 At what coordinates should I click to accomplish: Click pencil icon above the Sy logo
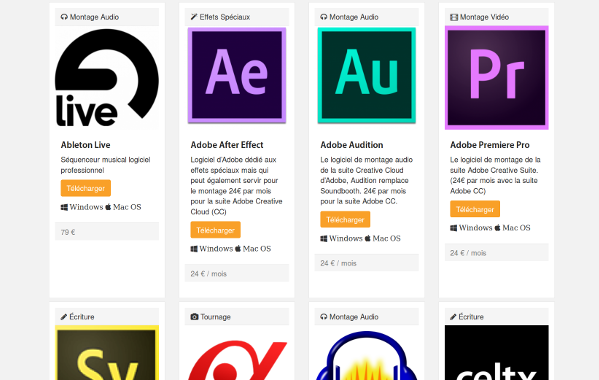64,317
